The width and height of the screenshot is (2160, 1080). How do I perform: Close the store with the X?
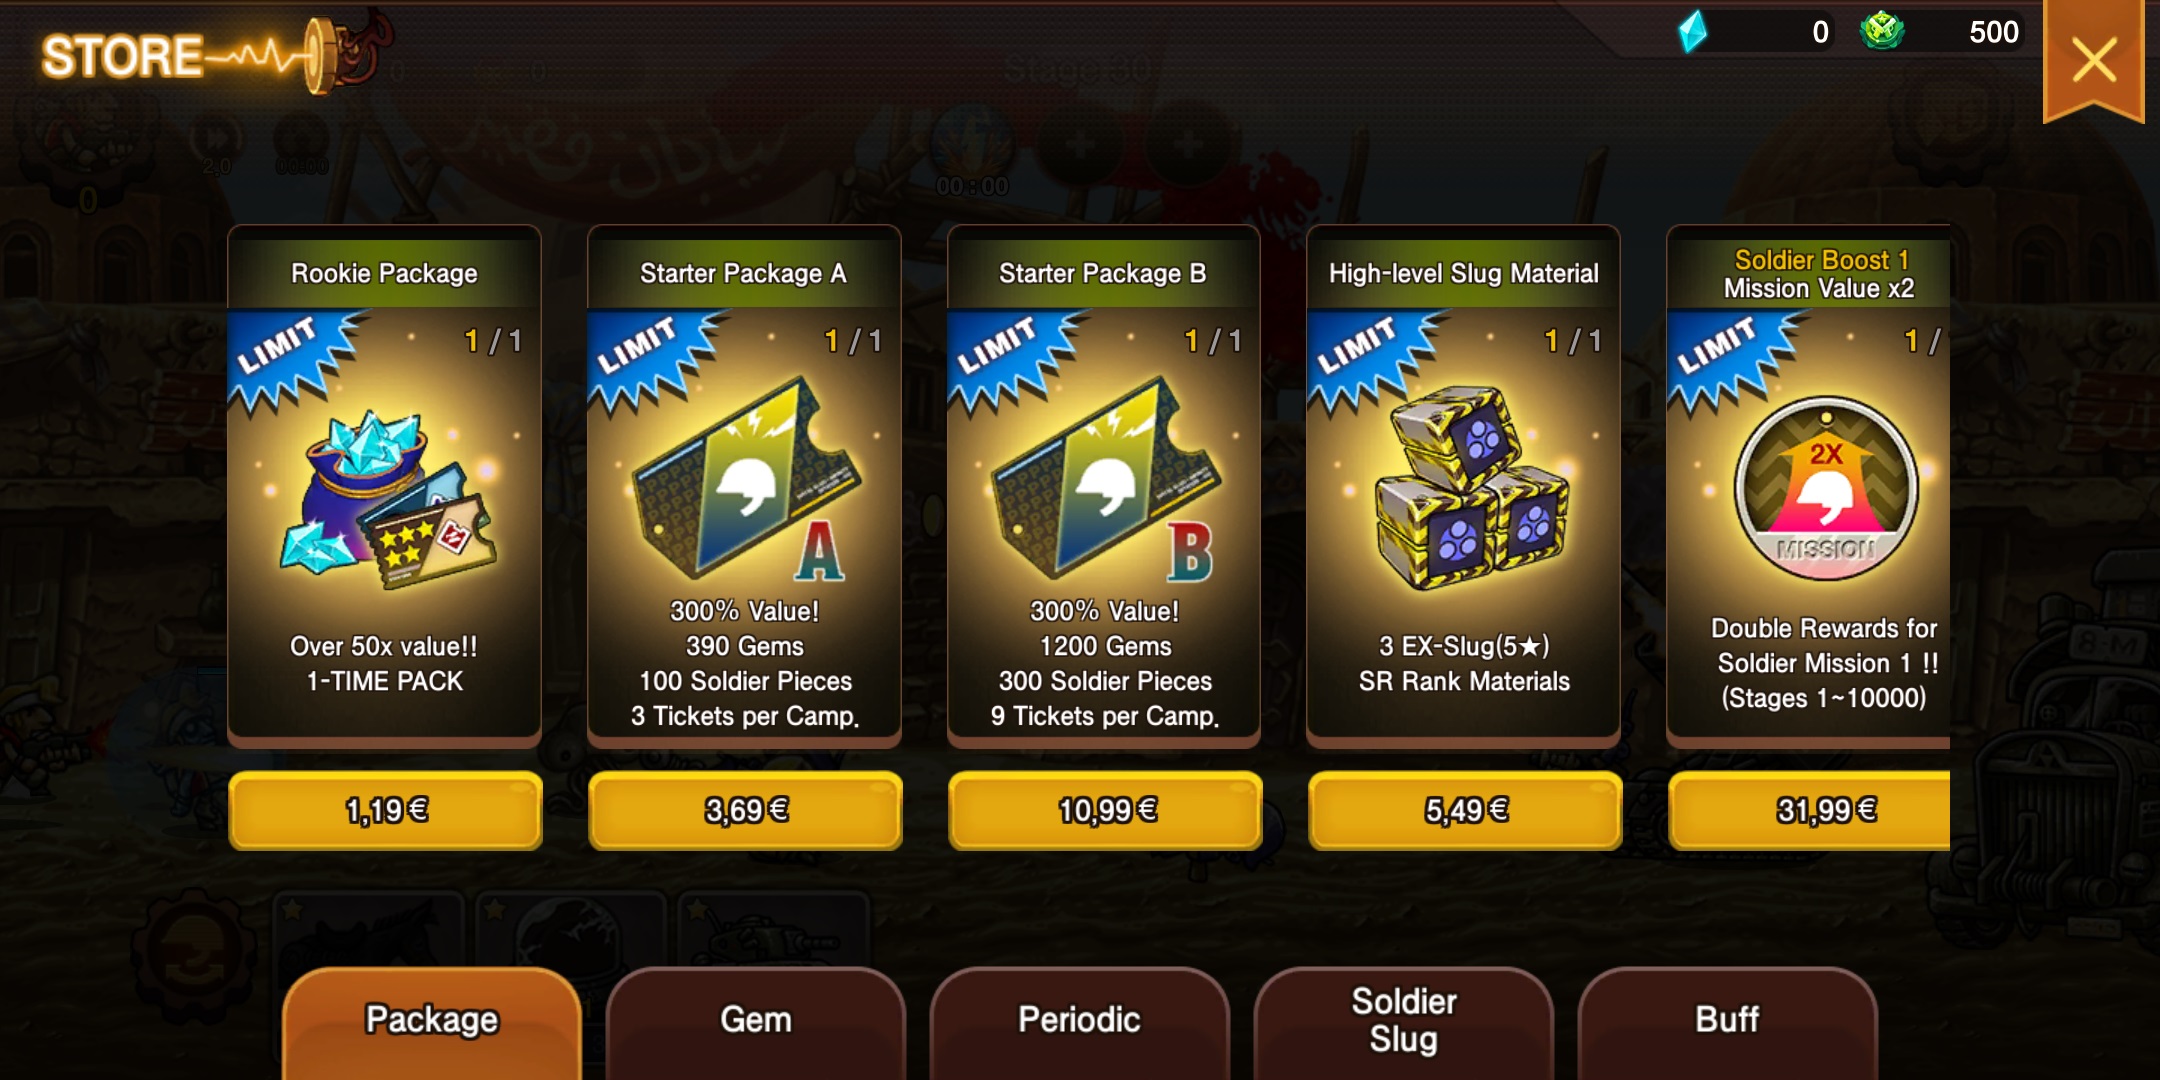pos(2094,60)
